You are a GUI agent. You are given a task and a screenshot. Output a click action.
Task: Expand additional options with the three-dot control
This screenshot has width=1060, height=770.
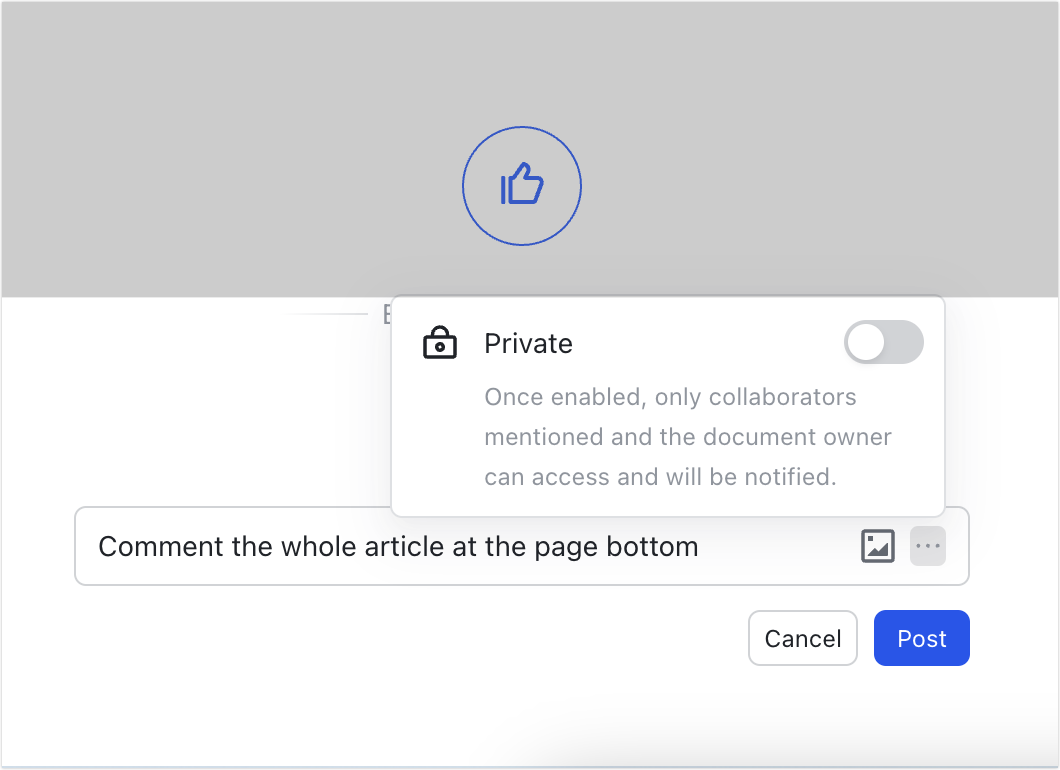point(927,546)
